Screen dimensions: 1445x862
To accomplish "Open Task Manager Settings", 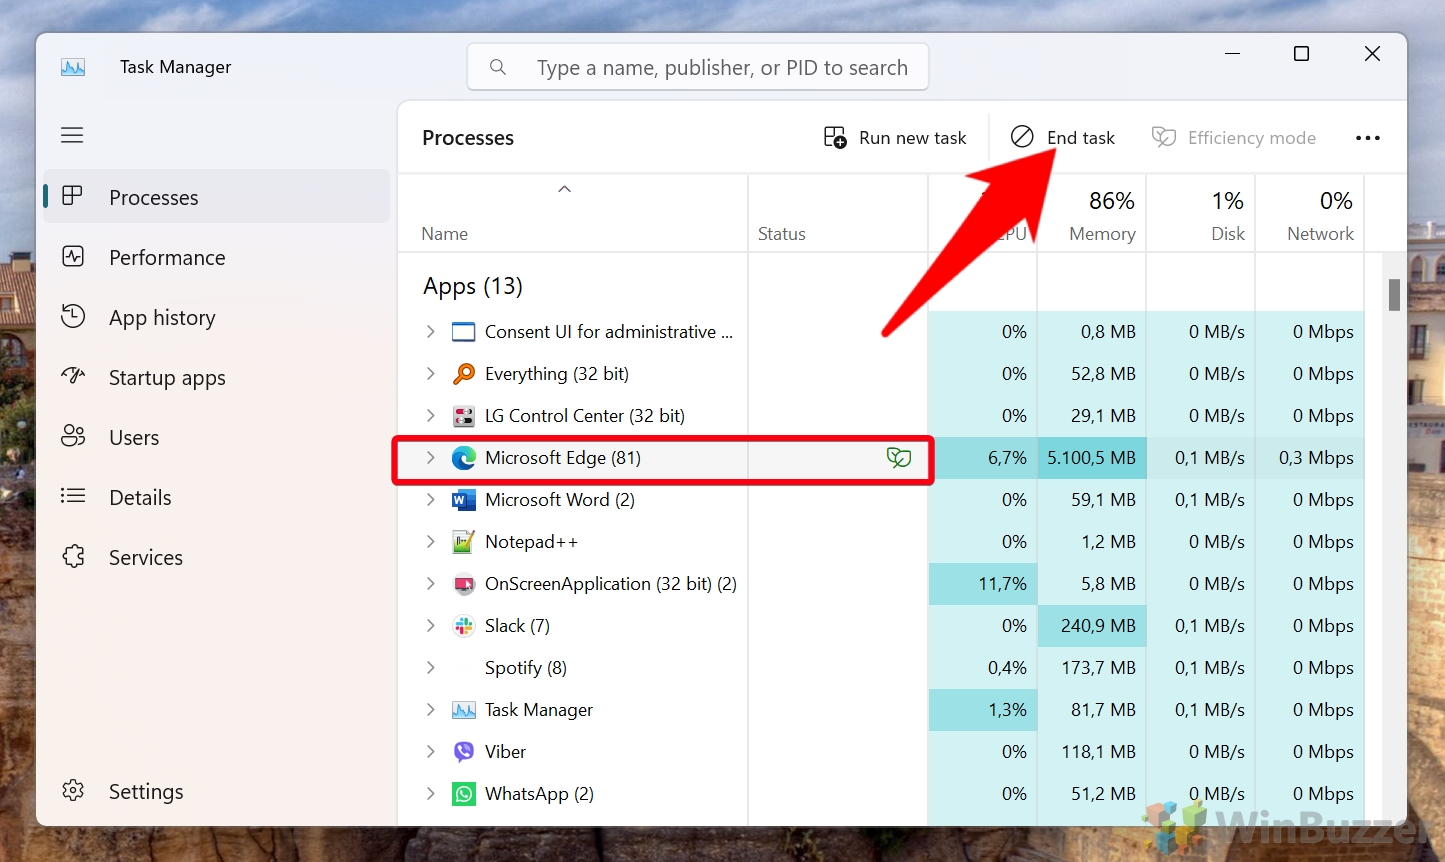I will click(x=217, y=791).
